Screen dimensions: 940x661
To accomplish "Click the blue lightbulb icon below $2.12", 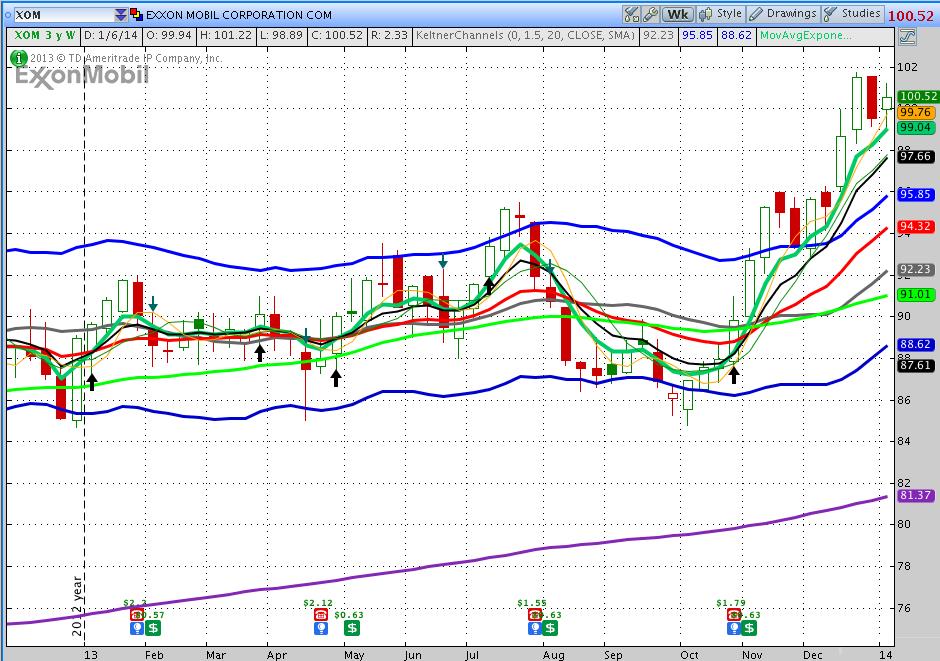I will [x=321, y=628].
